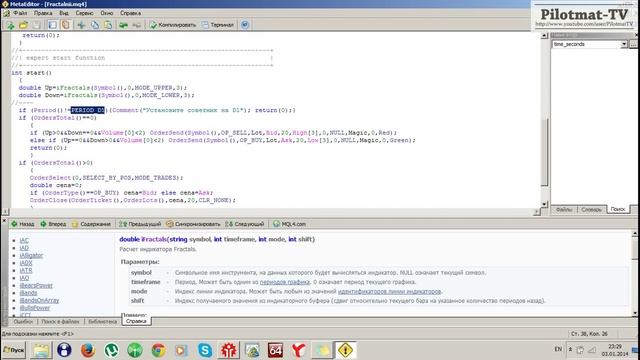Screen dimensions: 640x360
Task: Click the Copy toolbar icon
Action: point(95,25)
